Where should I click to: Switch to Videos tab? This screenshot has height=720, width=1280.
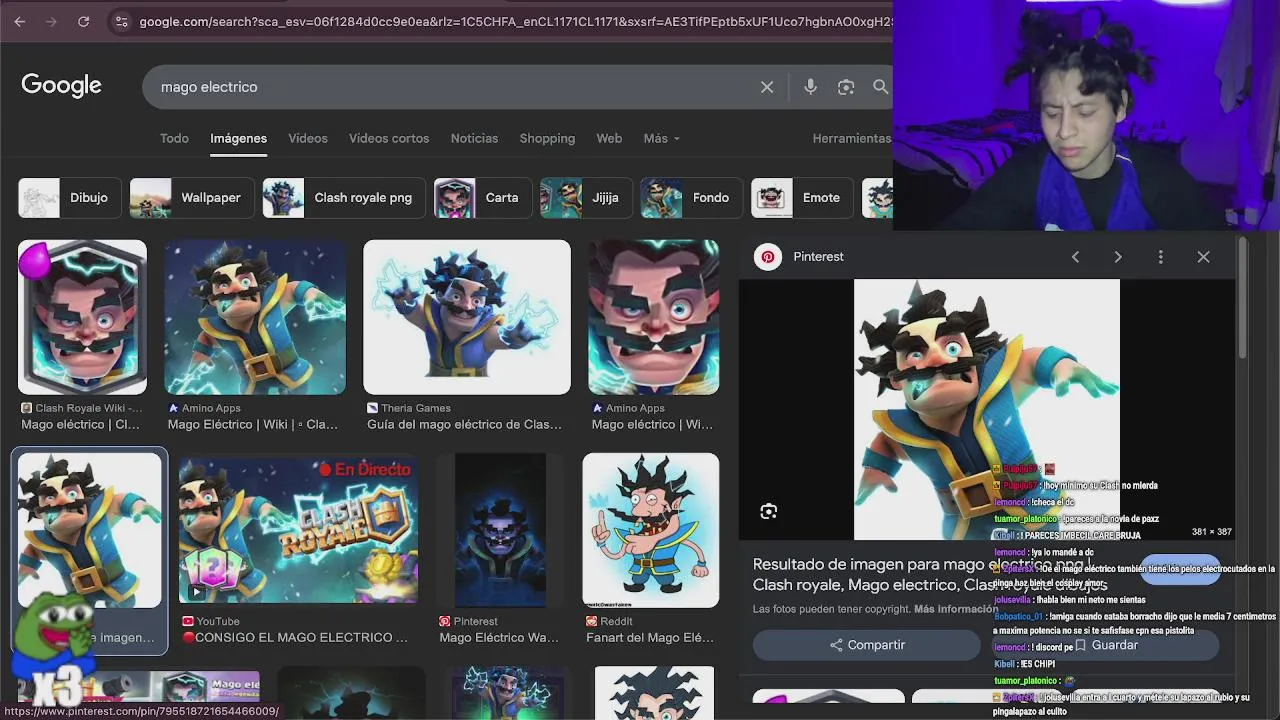(x=308, y=138)
